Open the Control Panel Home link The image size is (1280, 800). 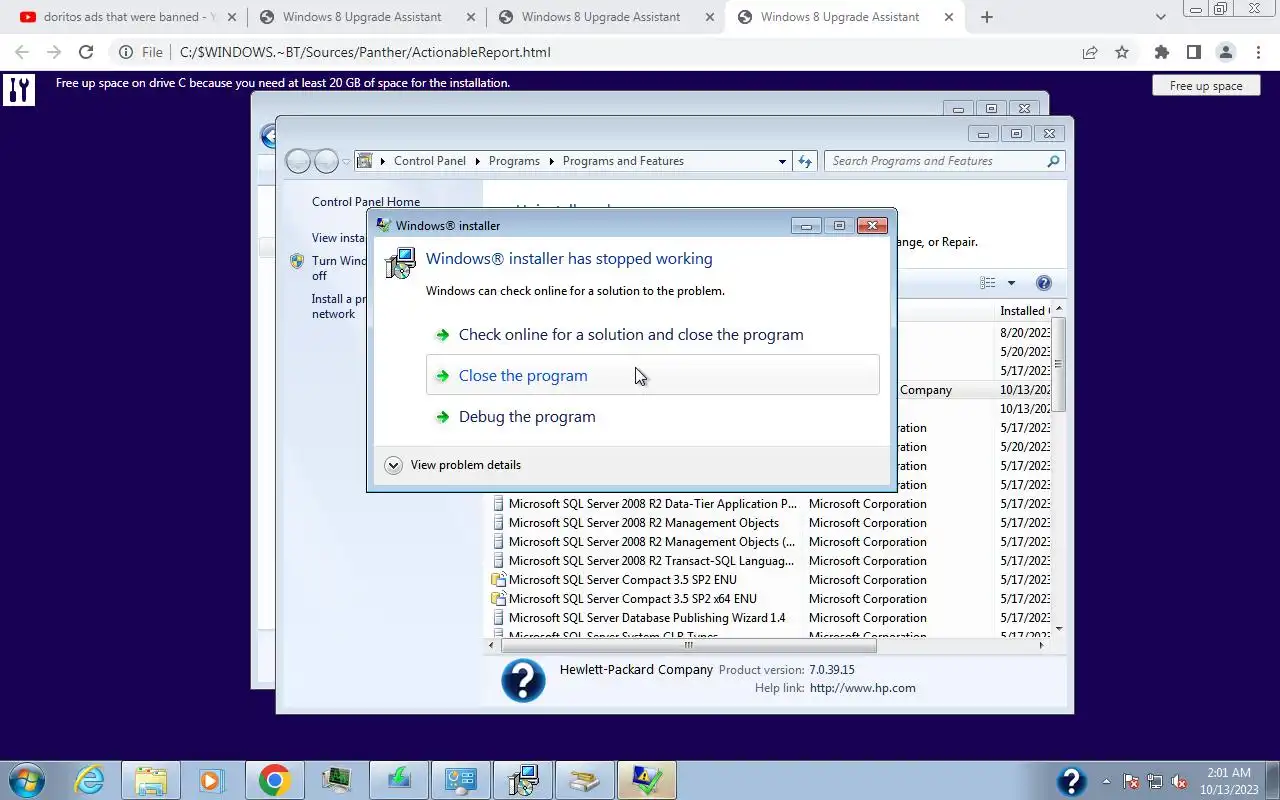(366, 202)
